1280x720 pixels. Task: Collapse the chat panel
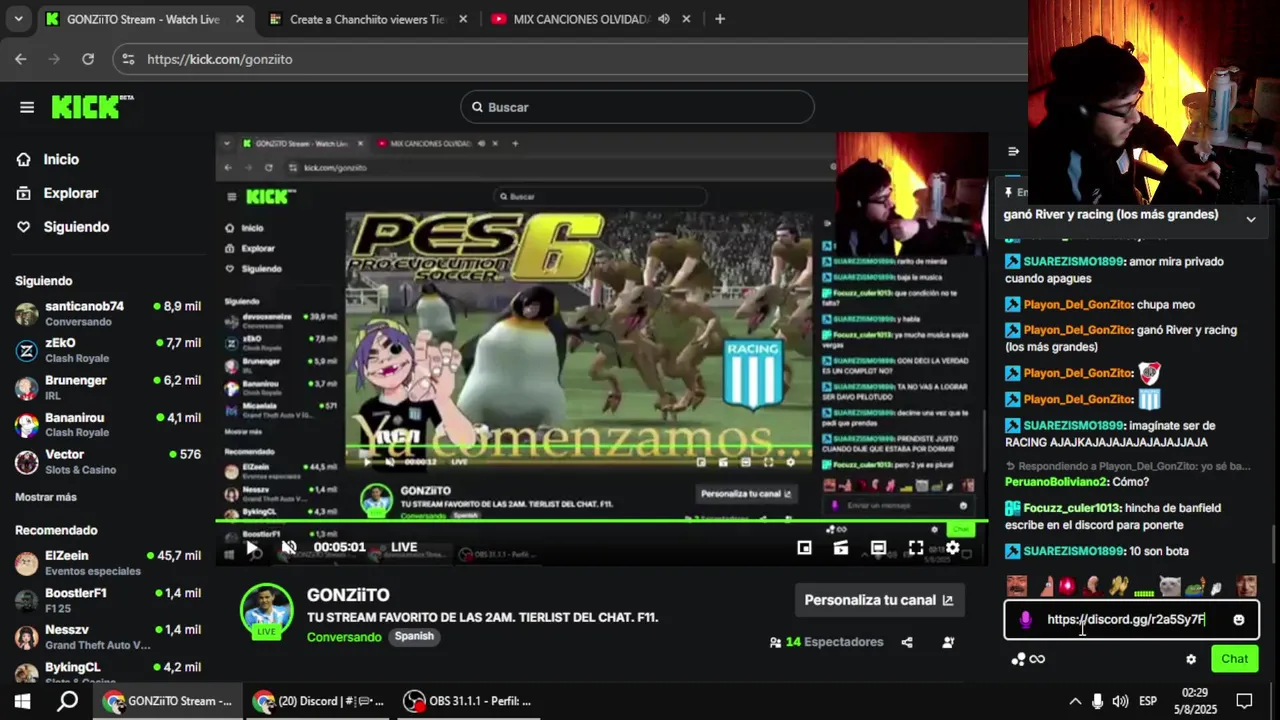[x=1013, y=152]
